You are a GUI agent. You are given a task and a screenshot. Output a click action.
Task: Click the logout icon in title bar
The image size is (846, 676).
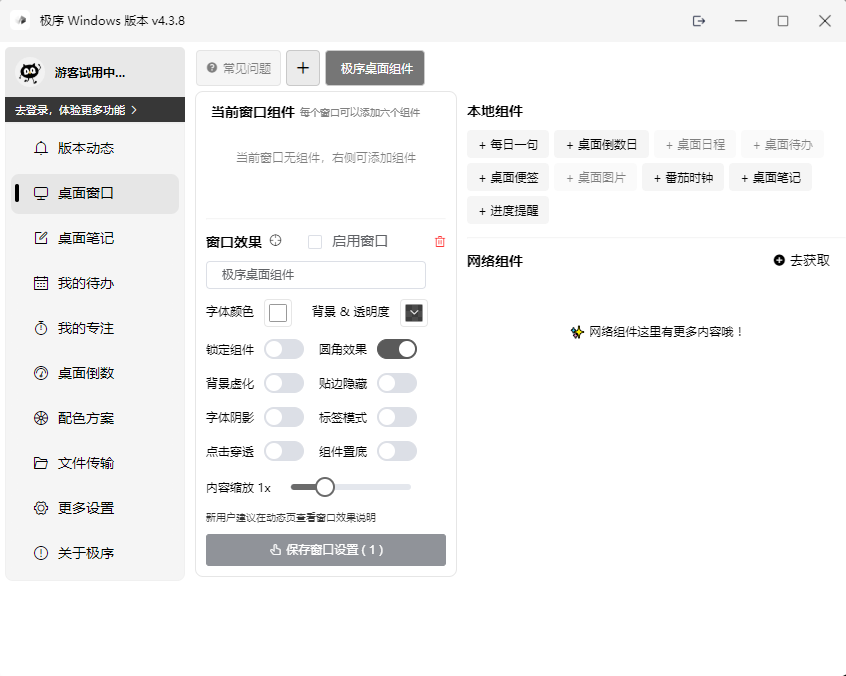pos(699,21)
